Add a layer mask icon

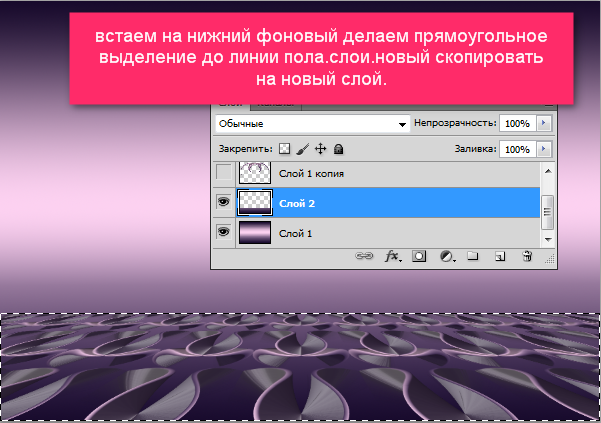point(419,256)
